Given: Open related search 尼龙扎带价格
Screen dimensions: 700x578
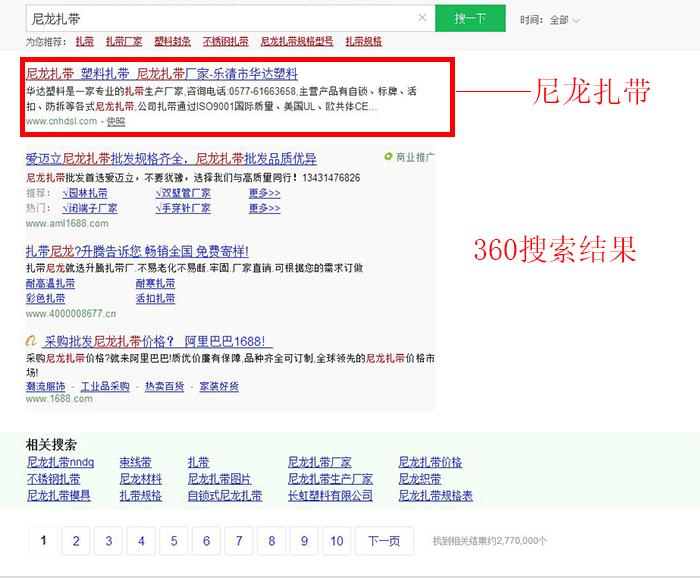Looking at the screenshot, I should tap(430, 462).
